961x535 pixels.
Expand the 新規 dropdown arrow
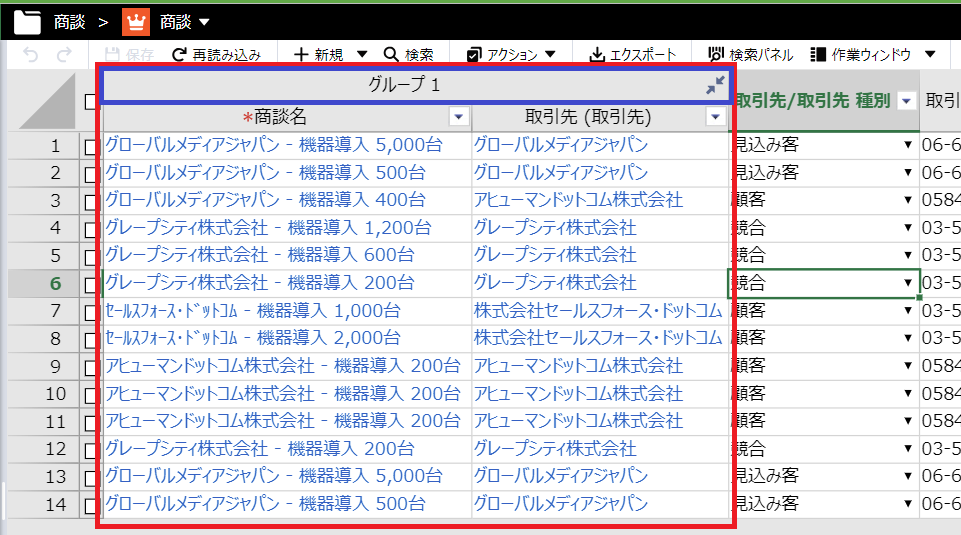pyautogui.click(x=362, y=55)
